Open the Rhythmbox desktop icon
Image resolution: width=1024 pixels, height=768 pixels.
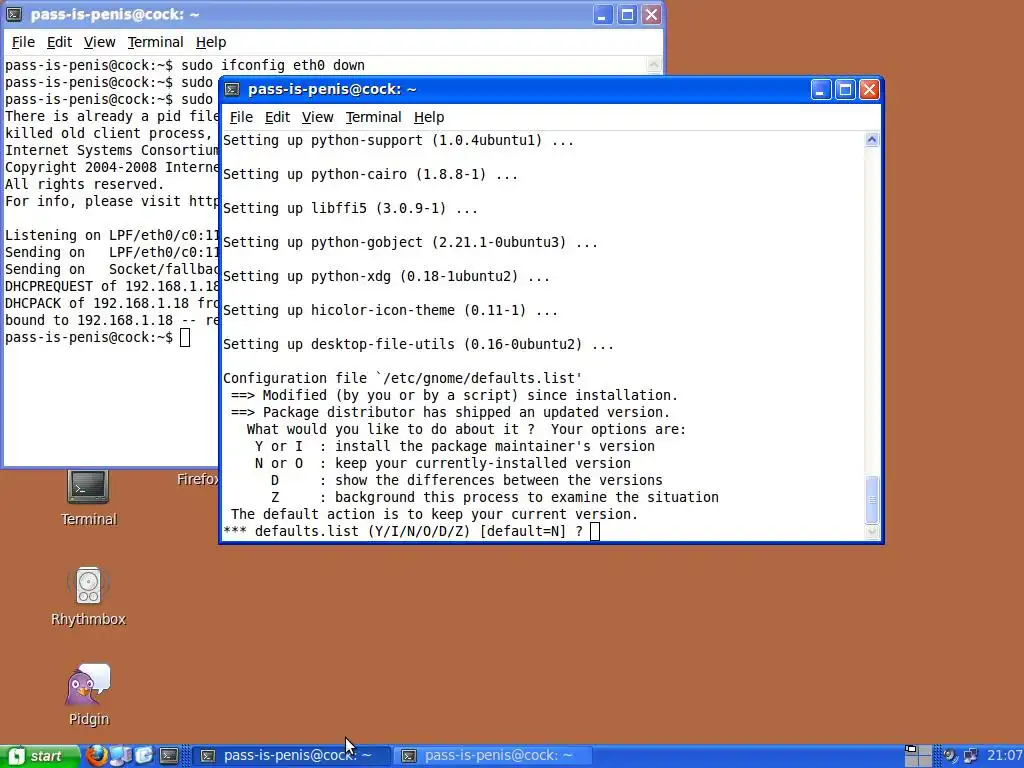(88, 596)
